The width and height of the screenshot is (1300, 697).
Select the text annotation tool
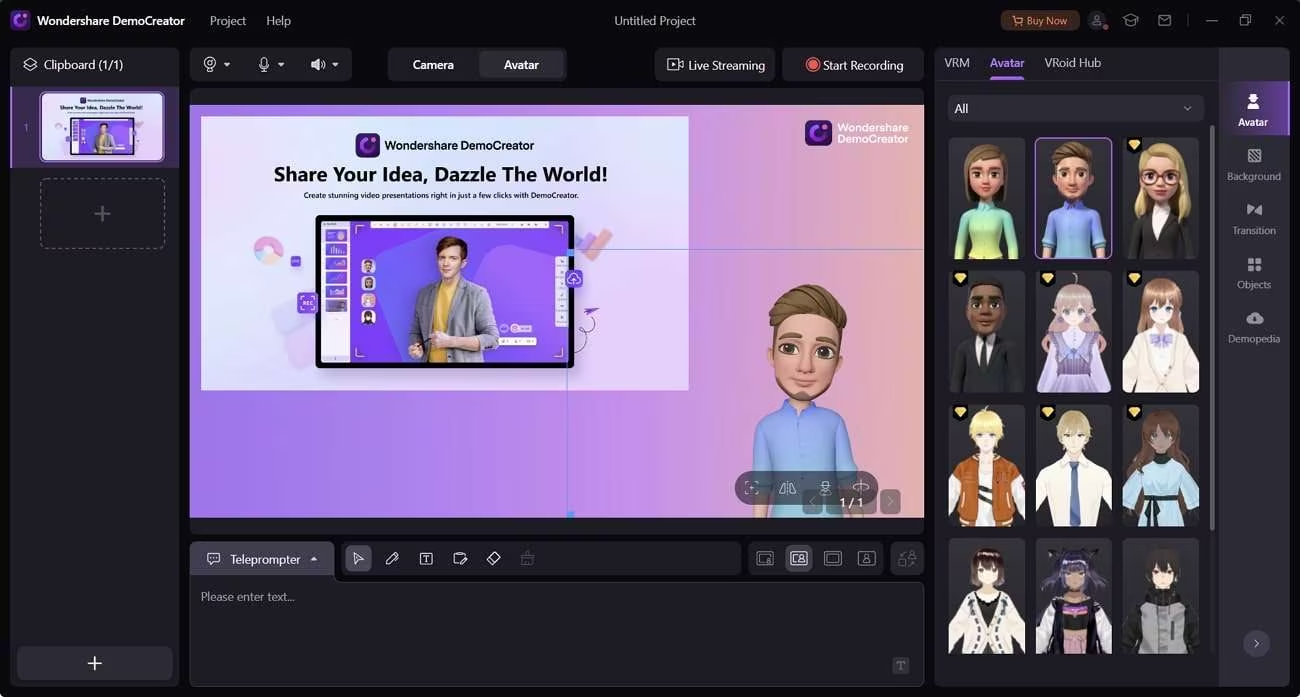pos(426,559)
